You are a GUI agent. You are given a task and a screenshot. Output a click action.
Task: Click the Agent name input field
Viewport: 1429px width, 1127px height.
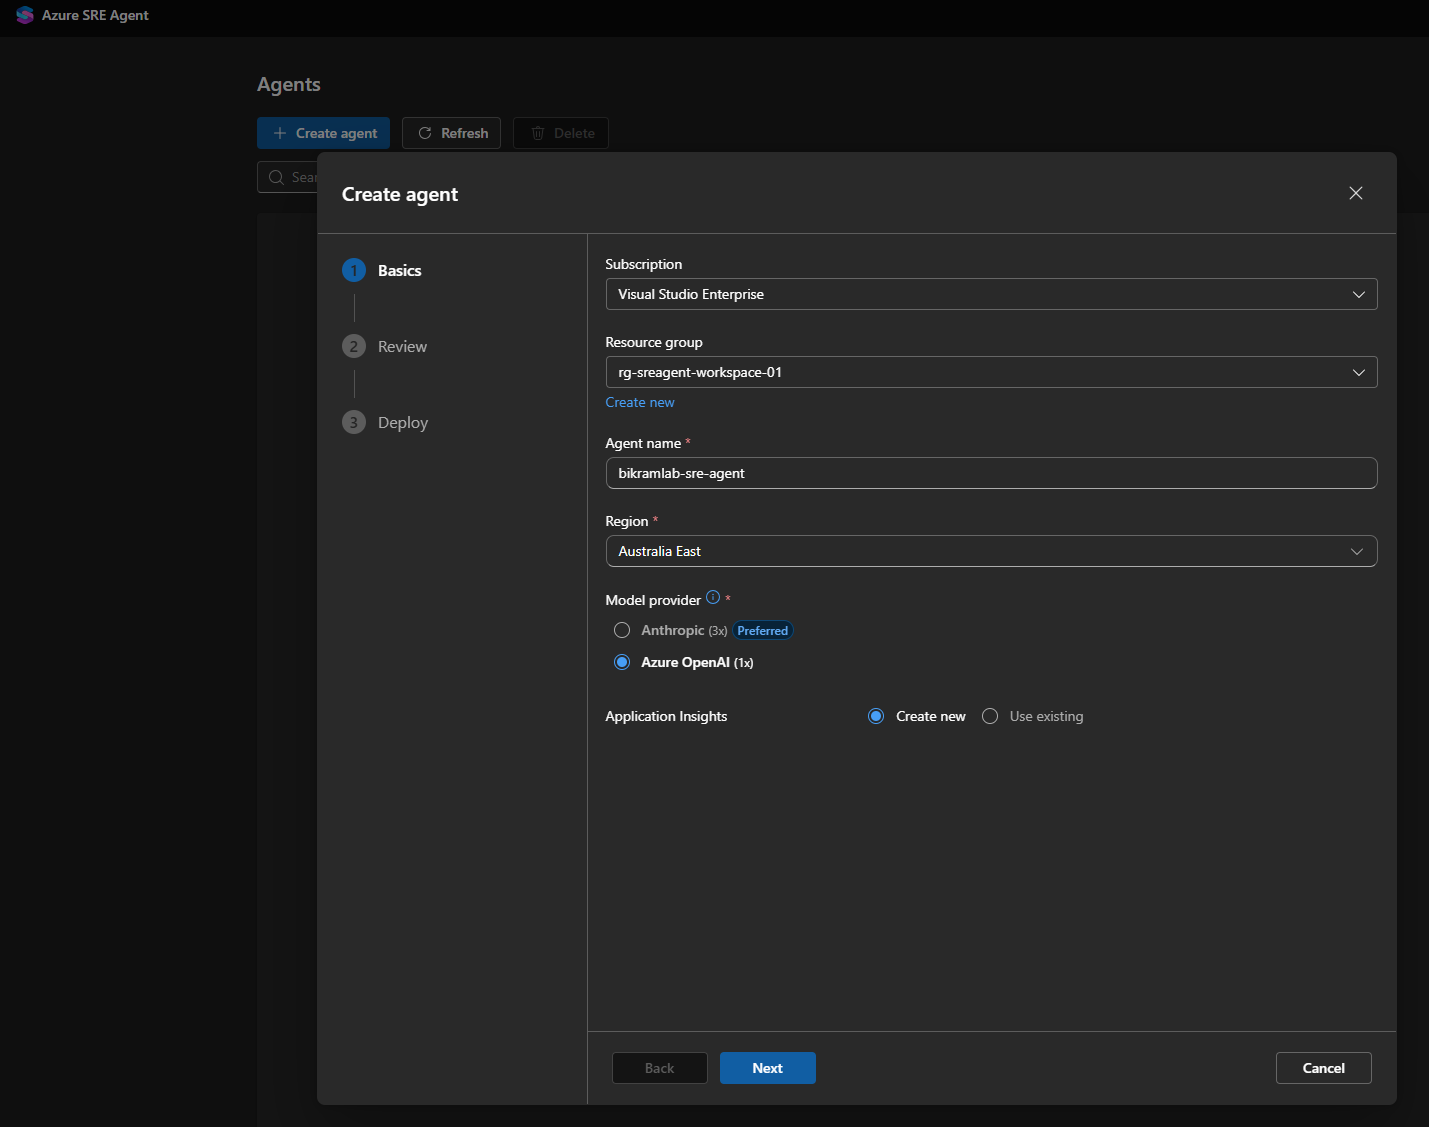pos(991,473)
